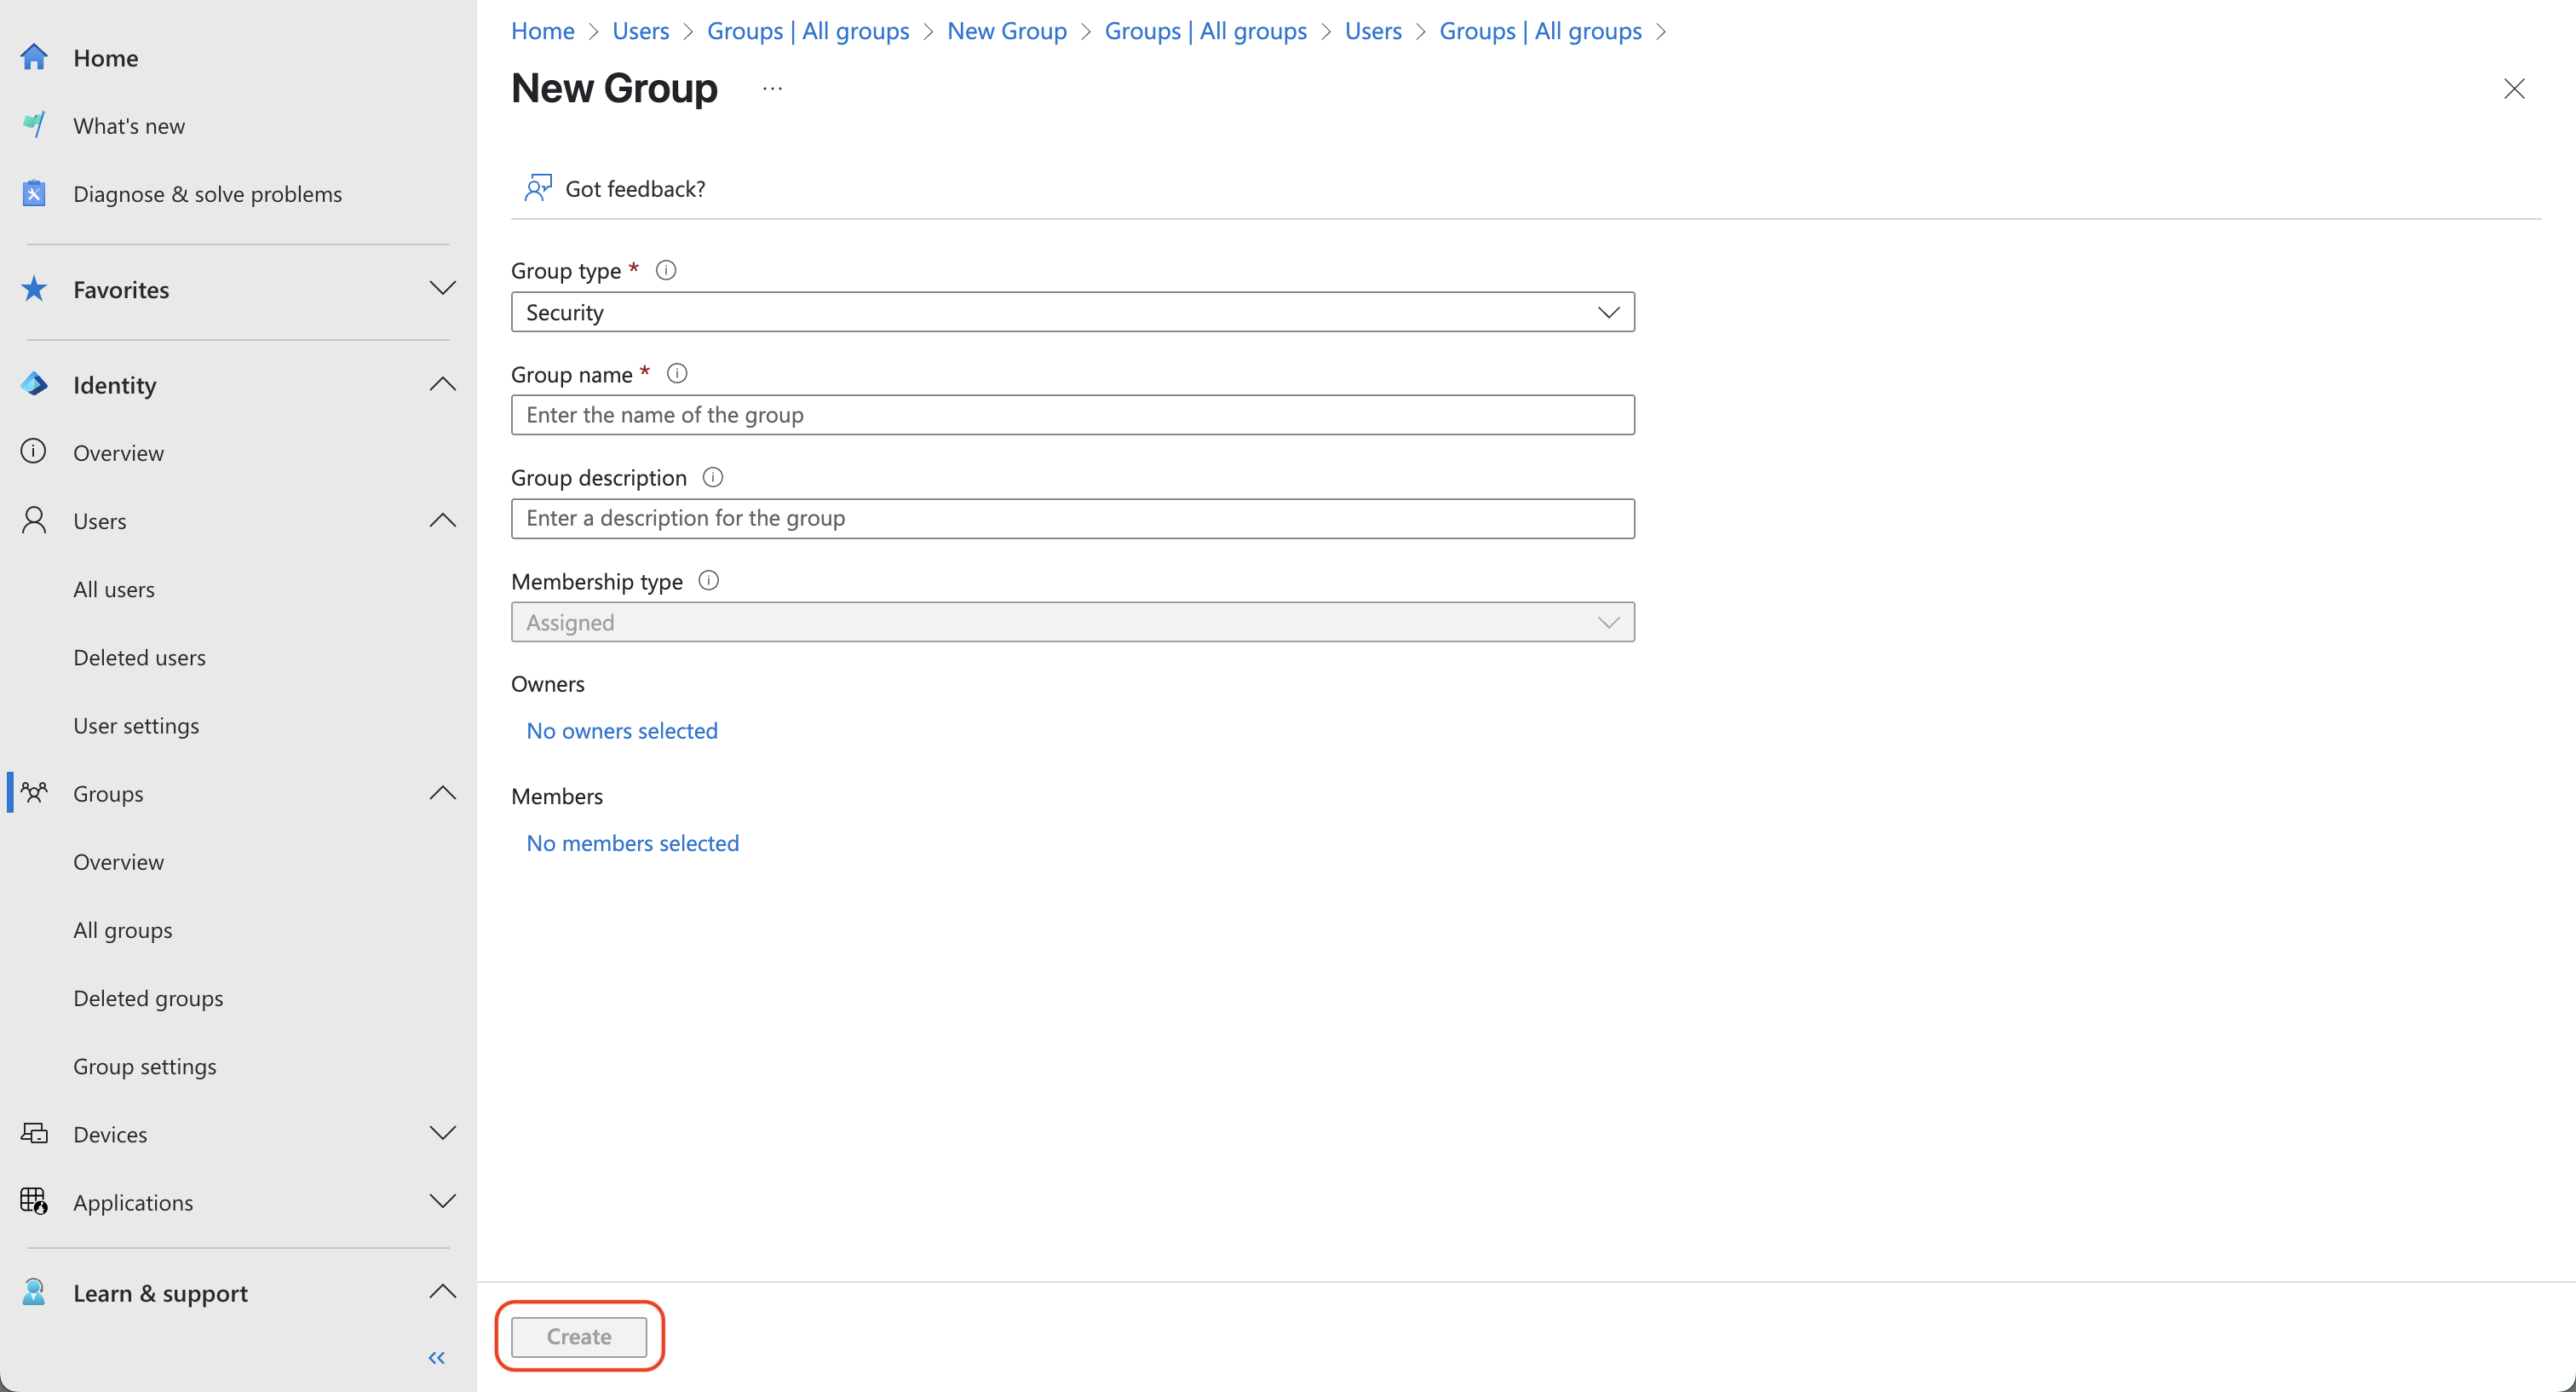Select Group settings in sidebar
Viewport: 2576px width, 1392px height.
[145, 1066]
